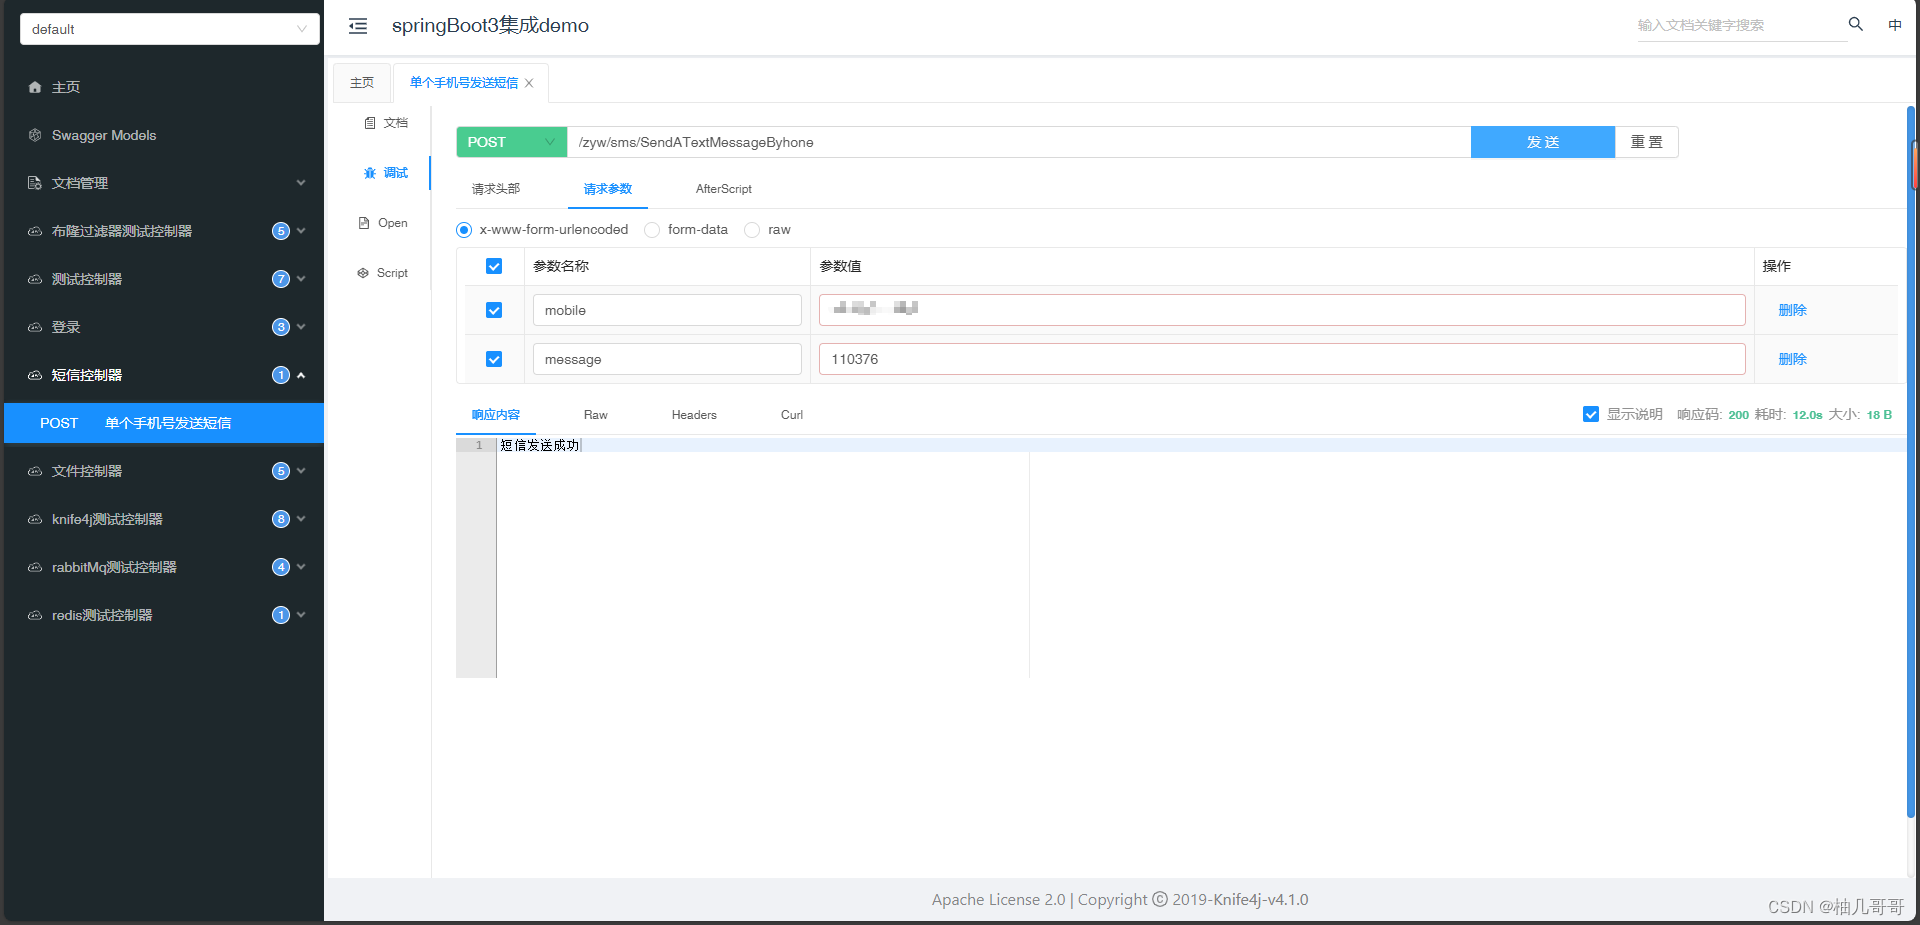Image resolution: width=1920 pixels, height=925 pixels.
Task: Open the default group dropdown
Action: point(170,29)
